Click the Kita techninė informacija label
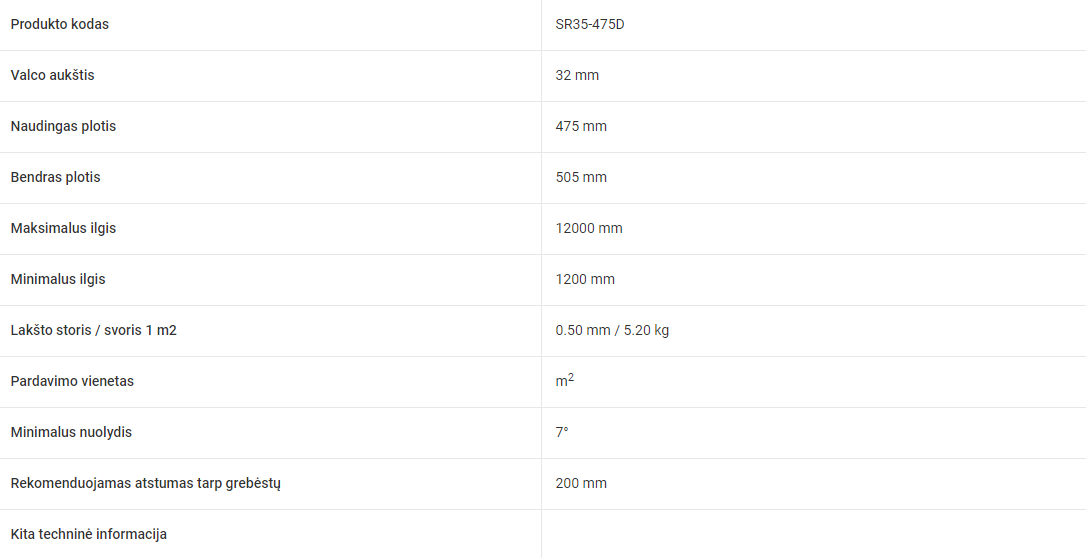This screenshot has width=1086, height=558. (x=89, y=534)
